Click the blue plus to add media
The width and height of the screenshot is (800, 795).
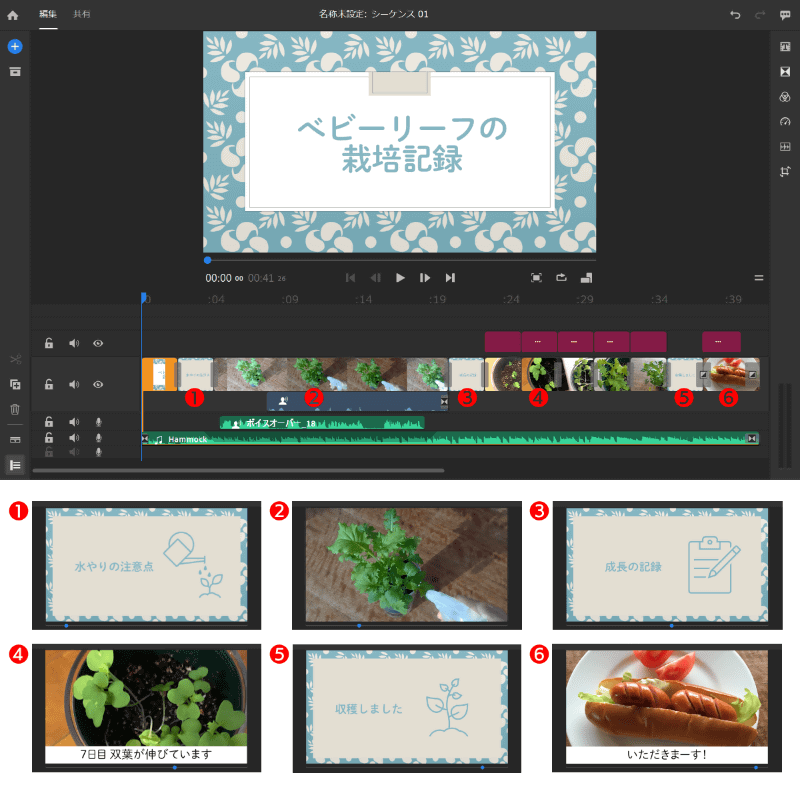tap(14, 46)
